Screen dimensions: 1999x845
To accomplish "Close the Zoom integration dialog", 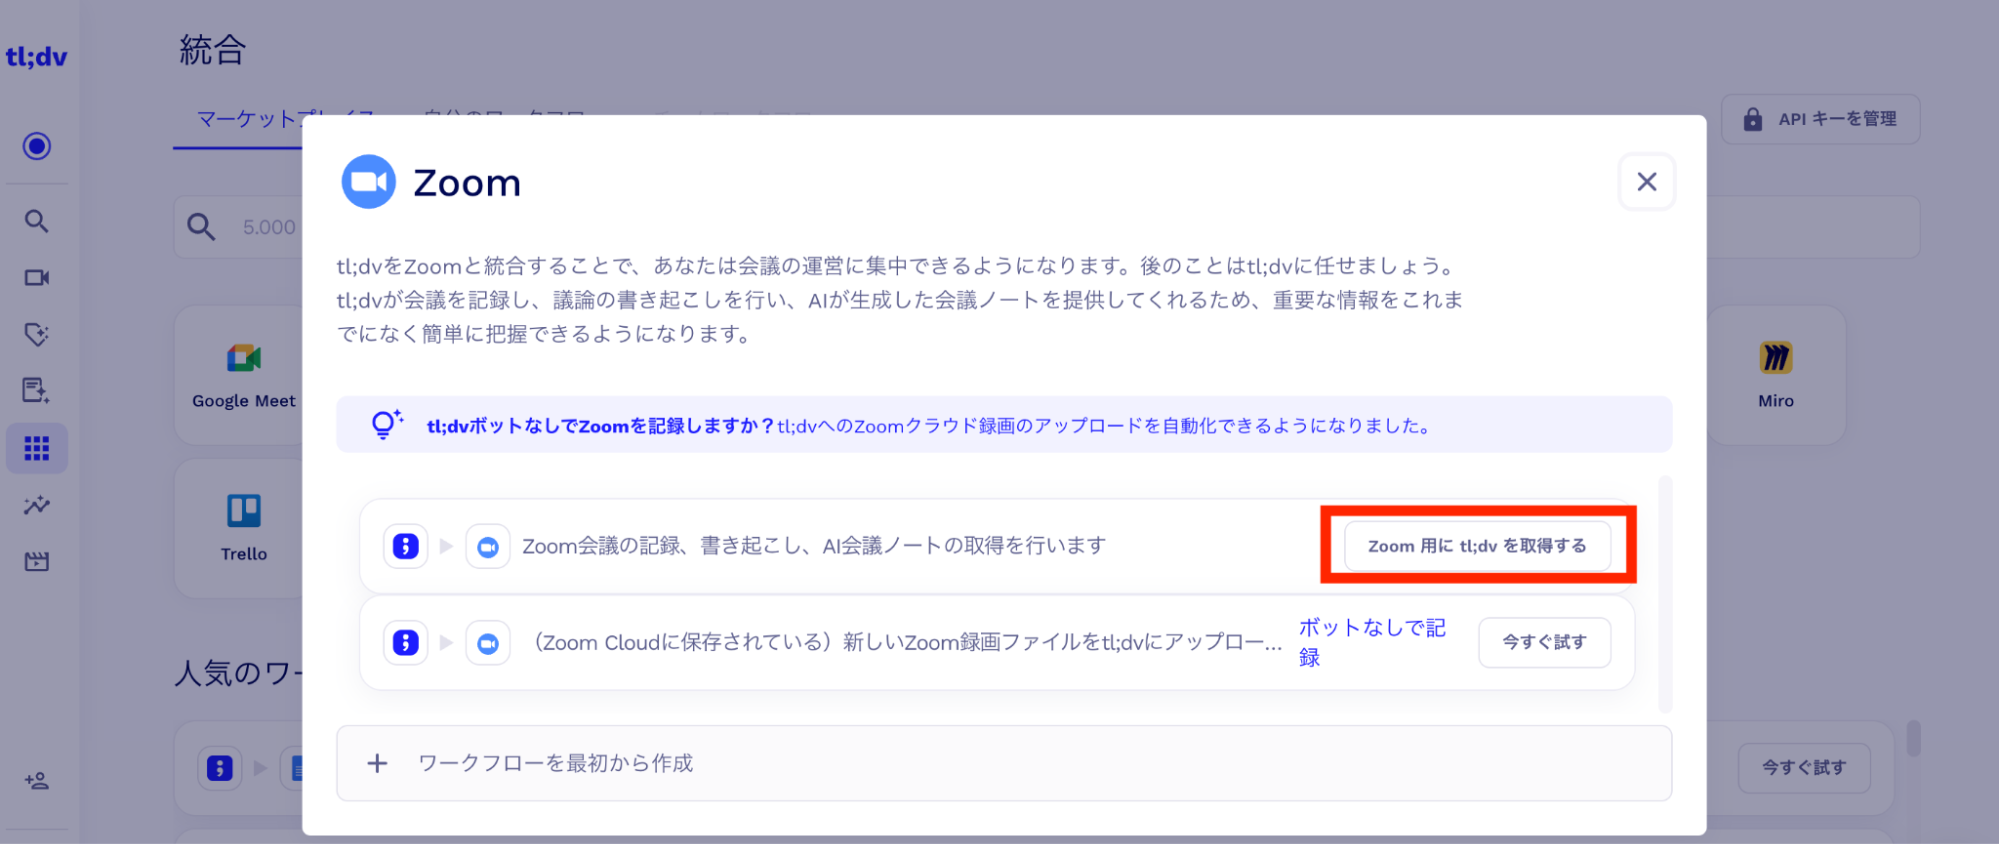I will click(x=1646, y=182).
